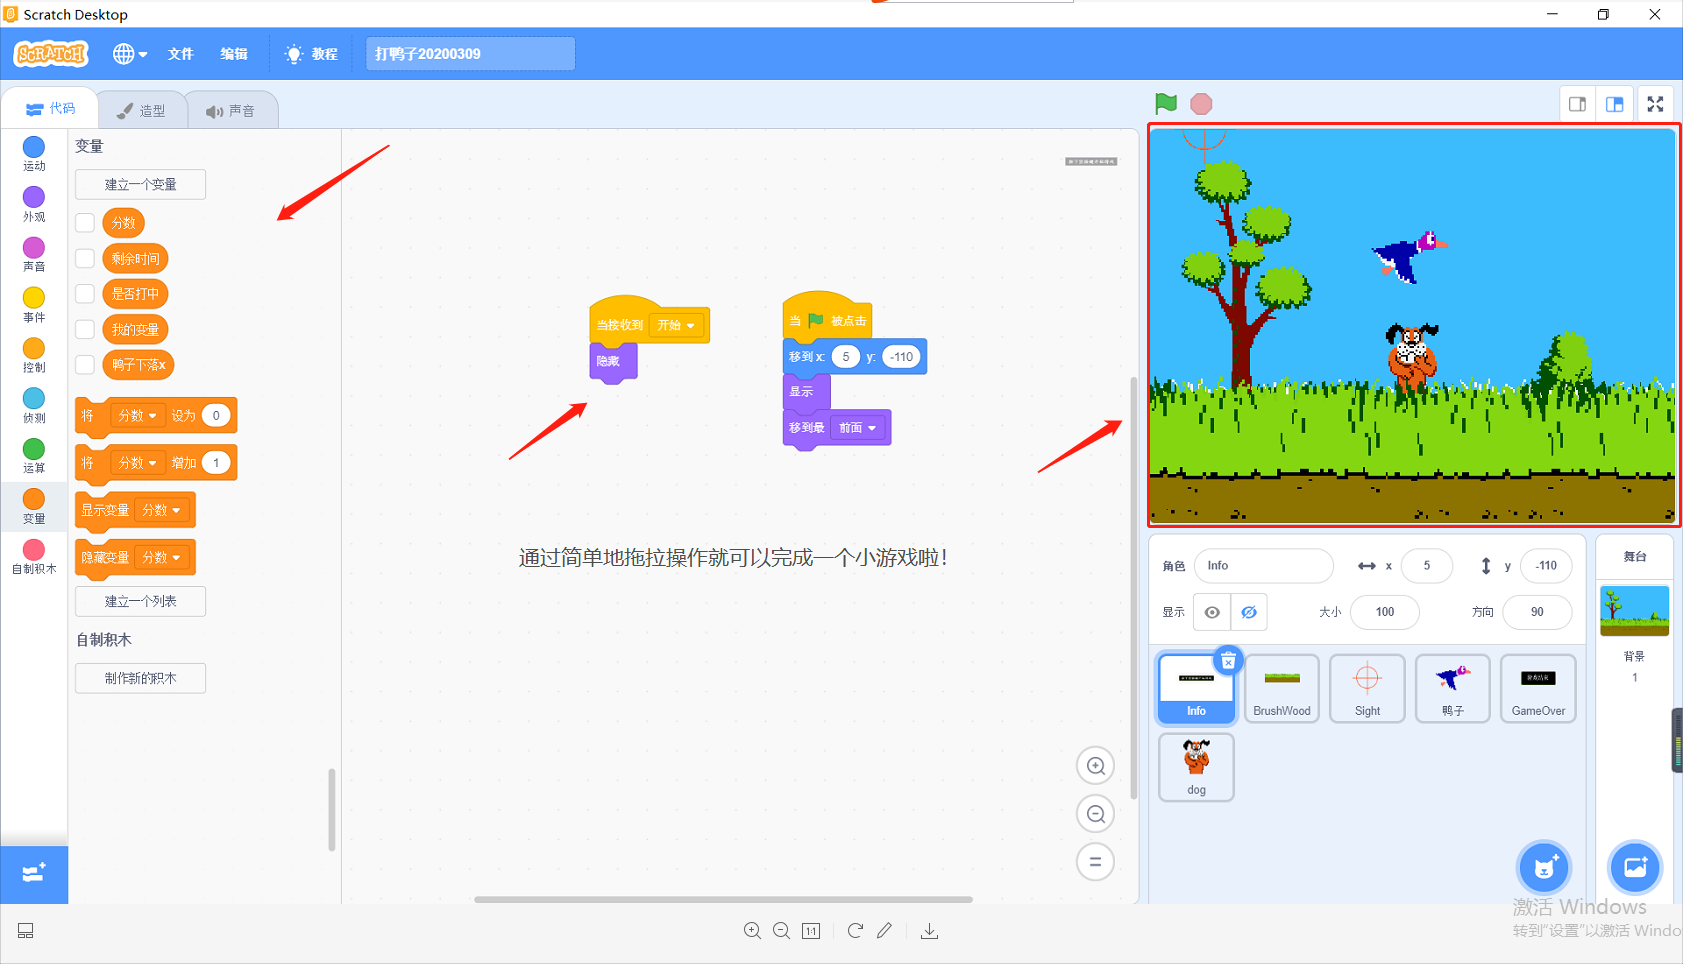Select the dog sprite
Viewport: 1683px width, 964px height.
point(1196,767)
